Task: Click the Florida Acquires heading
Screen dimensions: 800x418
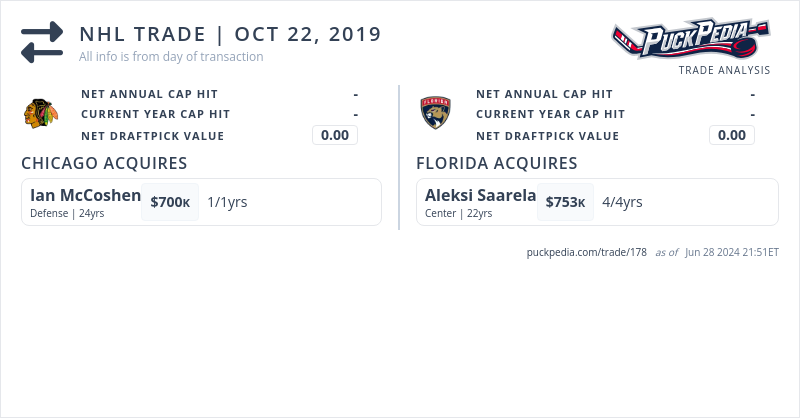Action: (x=496, y=163)
